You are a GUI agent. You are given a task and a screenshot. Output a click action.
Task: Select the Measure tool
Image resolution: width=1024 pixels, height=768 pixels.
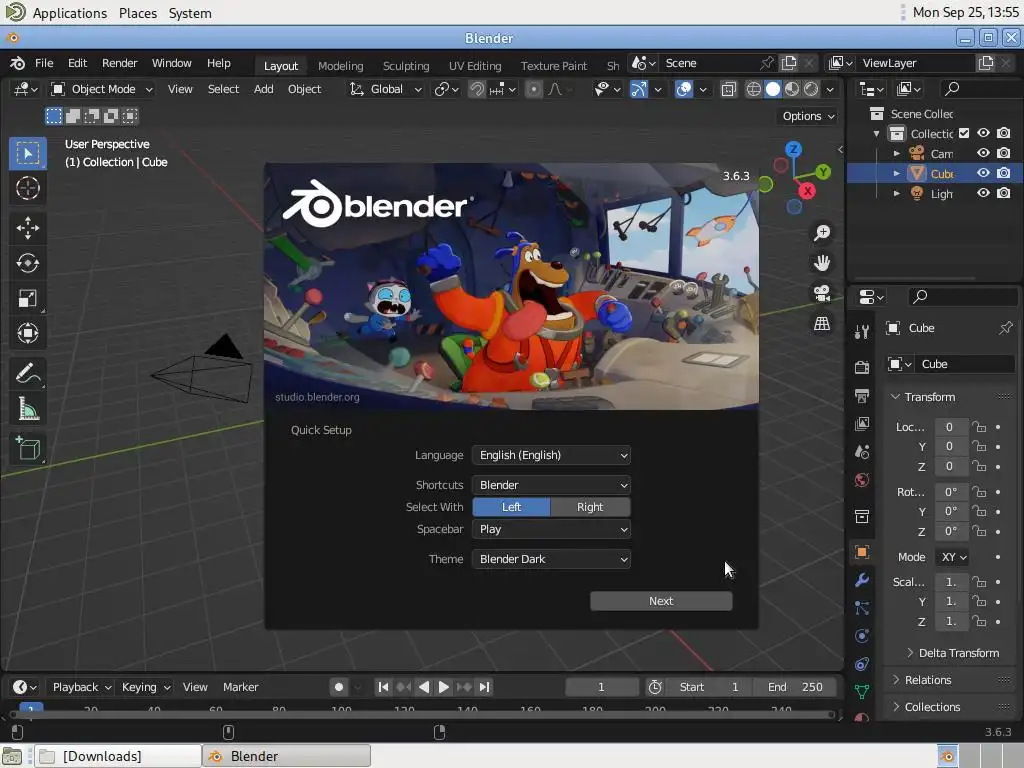[x=27, y=409]
